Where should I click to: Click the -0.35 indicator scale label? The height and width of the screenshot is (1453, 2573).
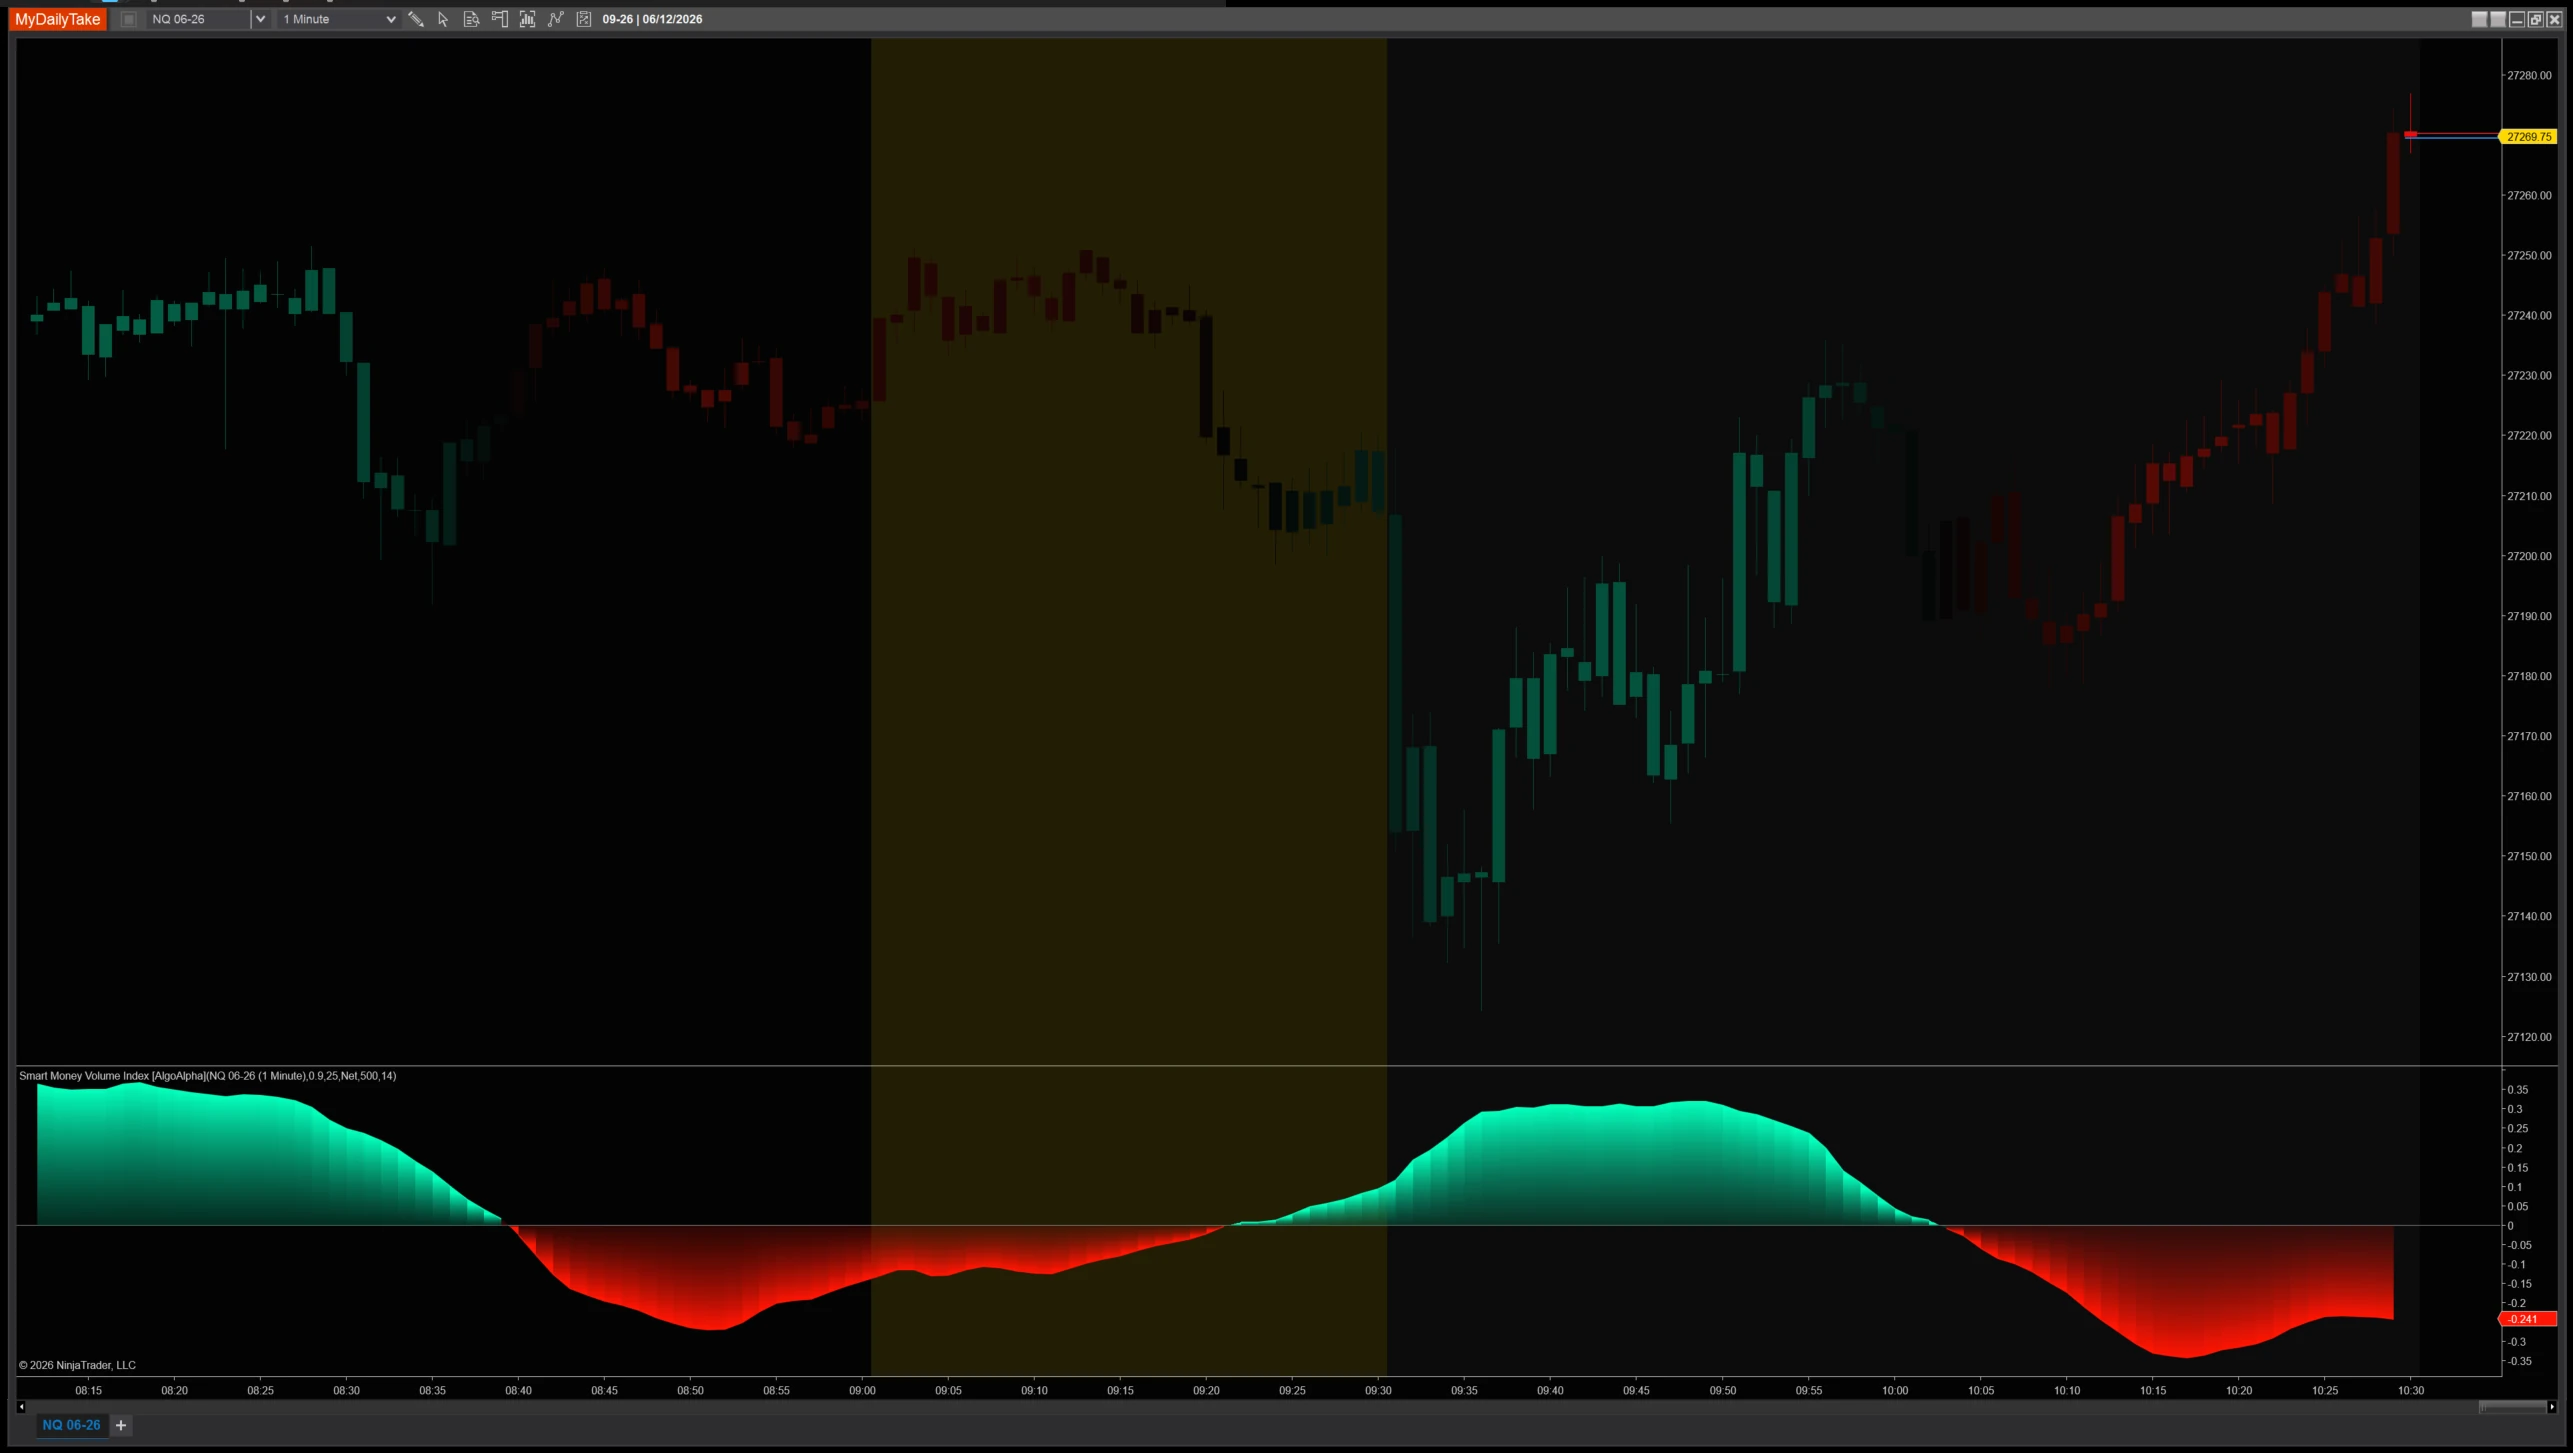2519,1361
